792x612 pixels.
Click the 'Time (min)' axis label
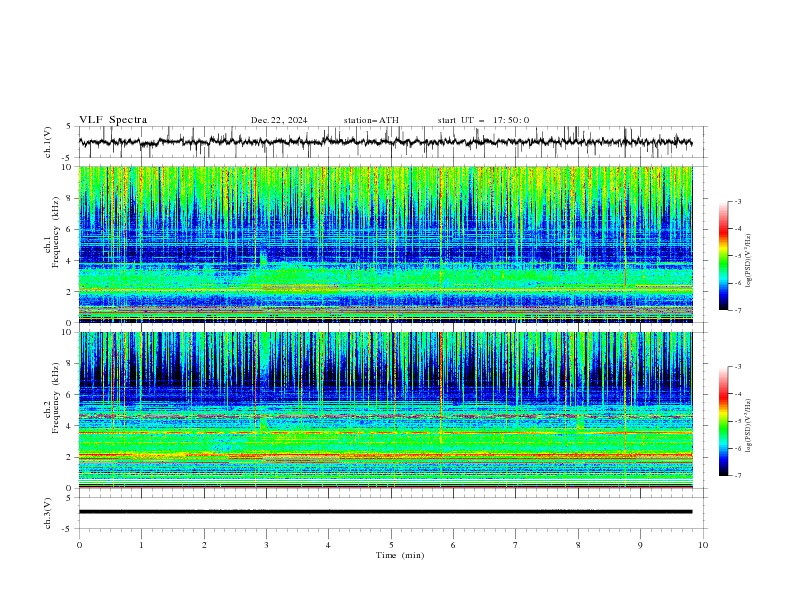(x=400, y=555)
